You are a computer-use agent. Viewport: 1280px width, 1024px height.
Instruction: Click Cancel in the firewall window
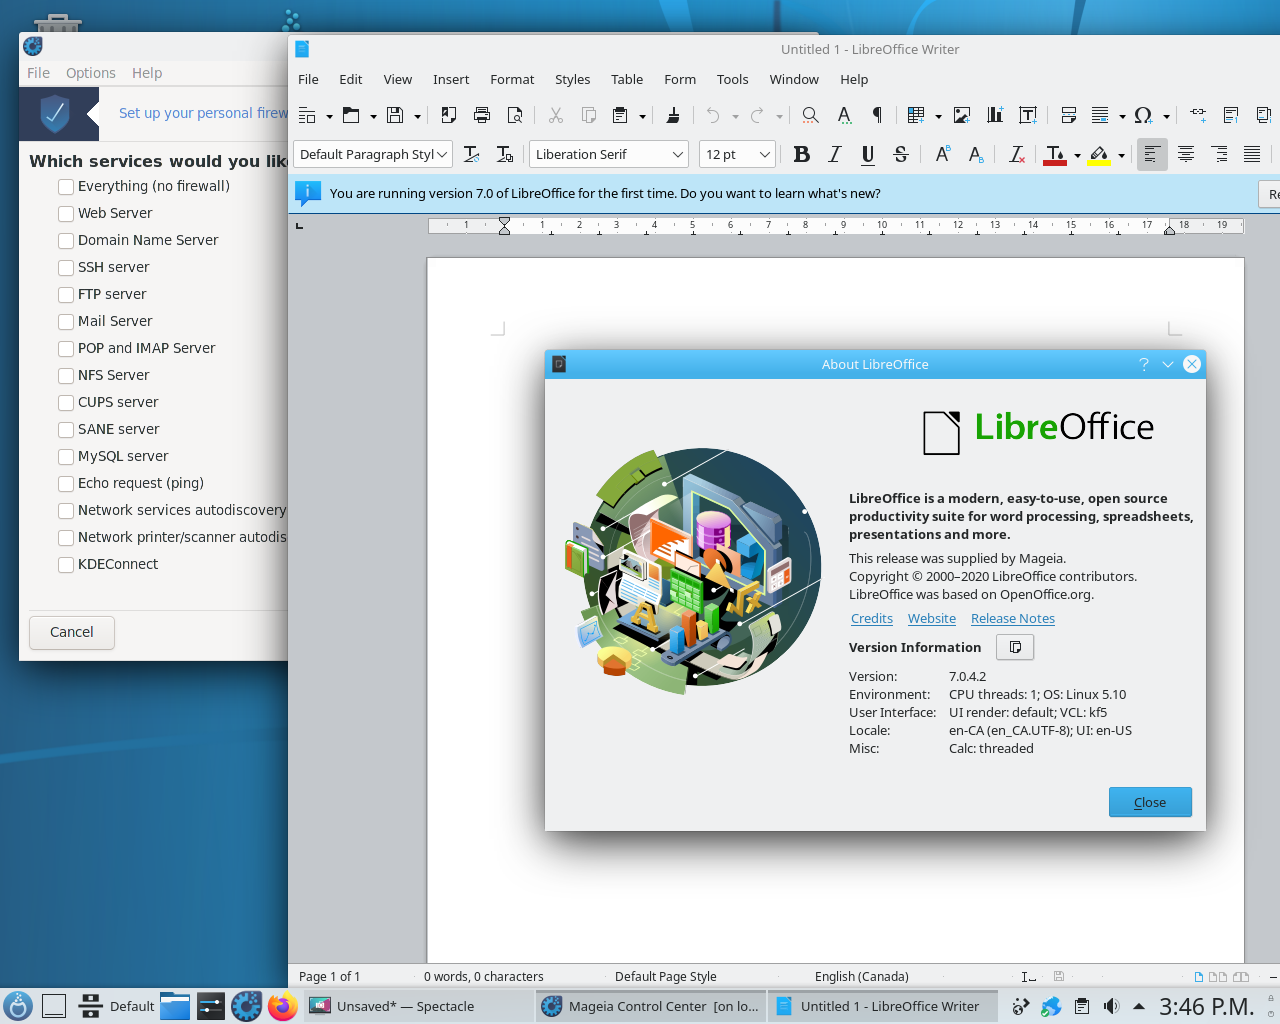[x=72, y=632]
